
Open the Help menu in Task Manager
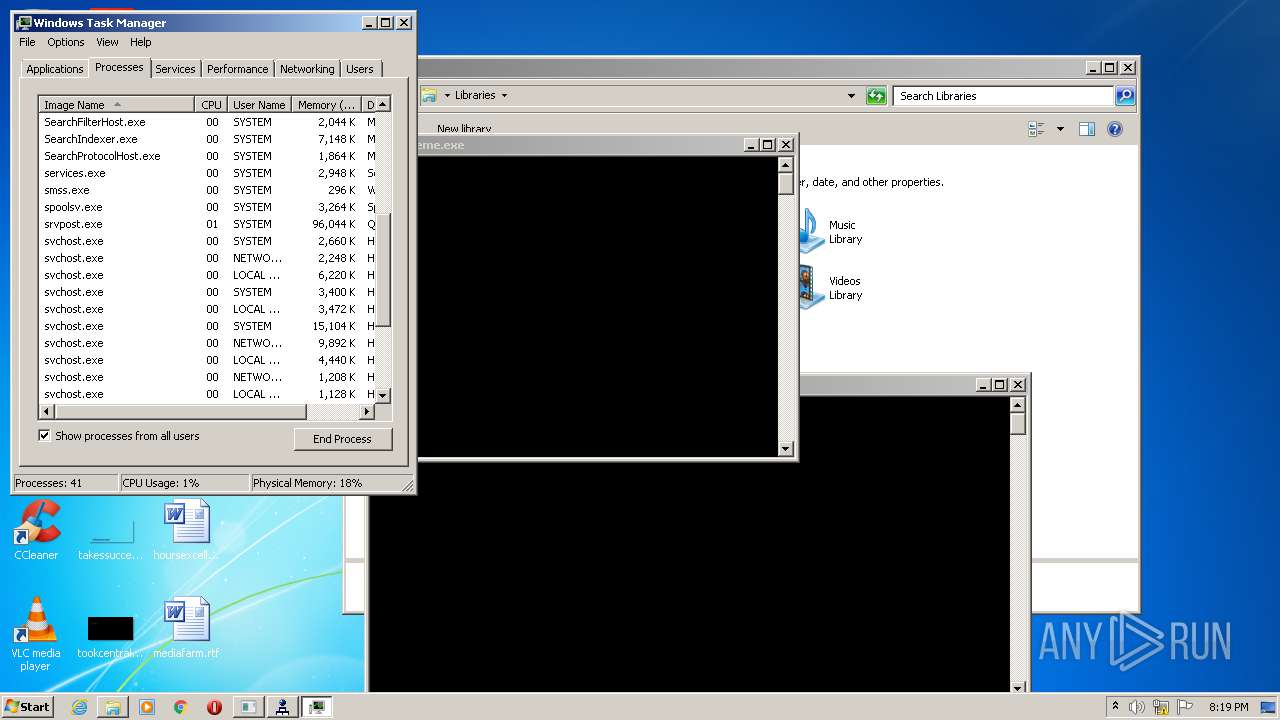click(x=141, y=42)
